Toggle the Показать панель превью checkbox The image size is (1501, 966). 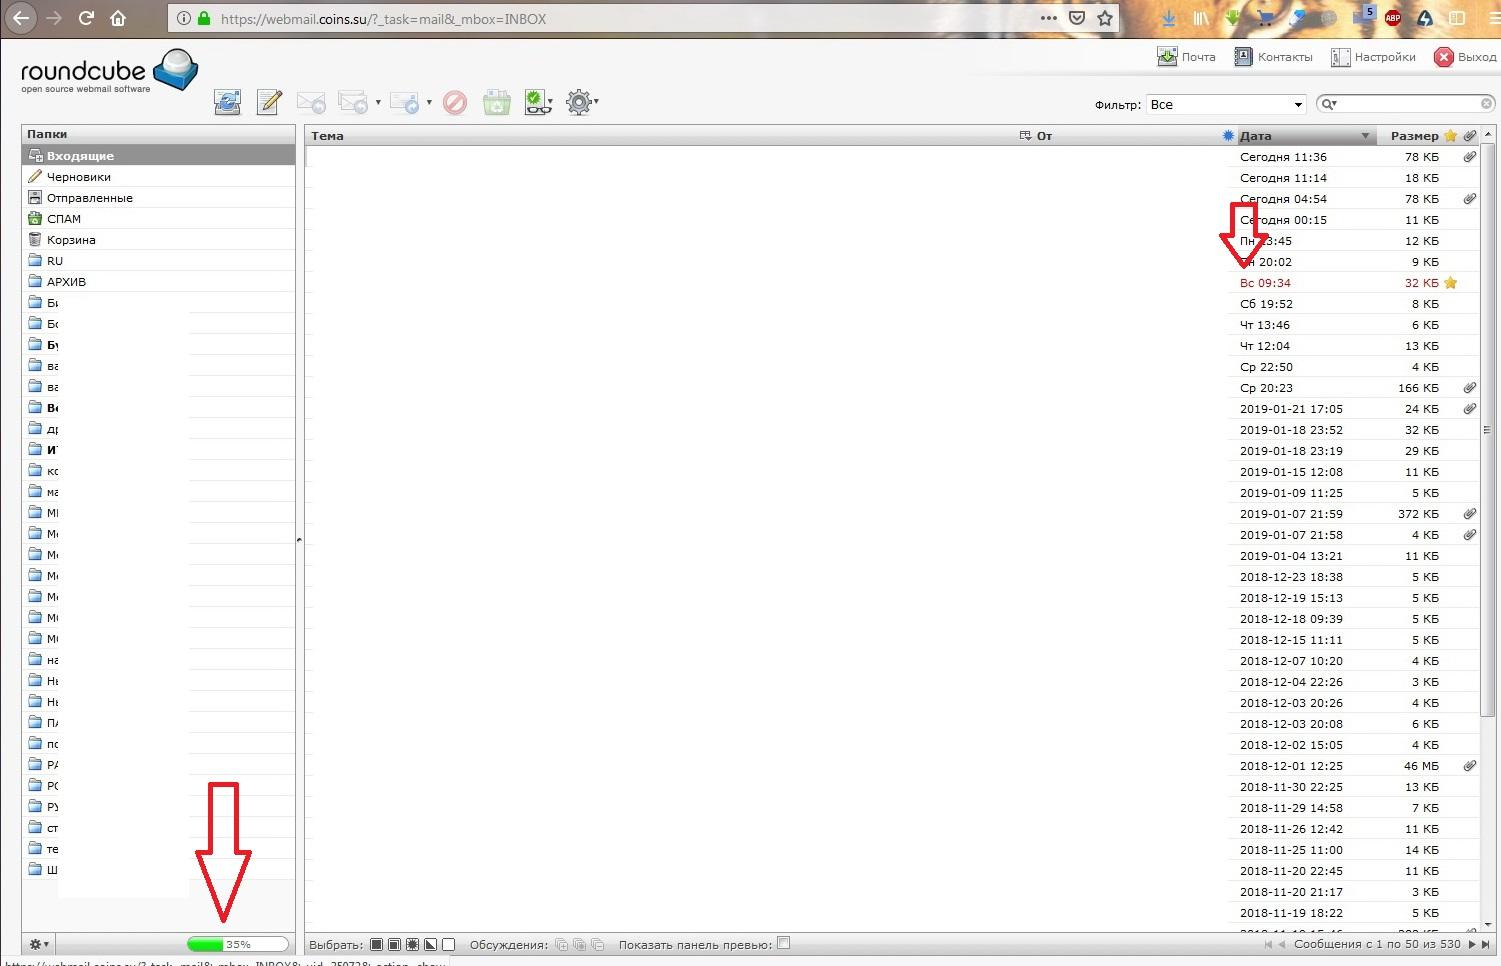(784, 943)
